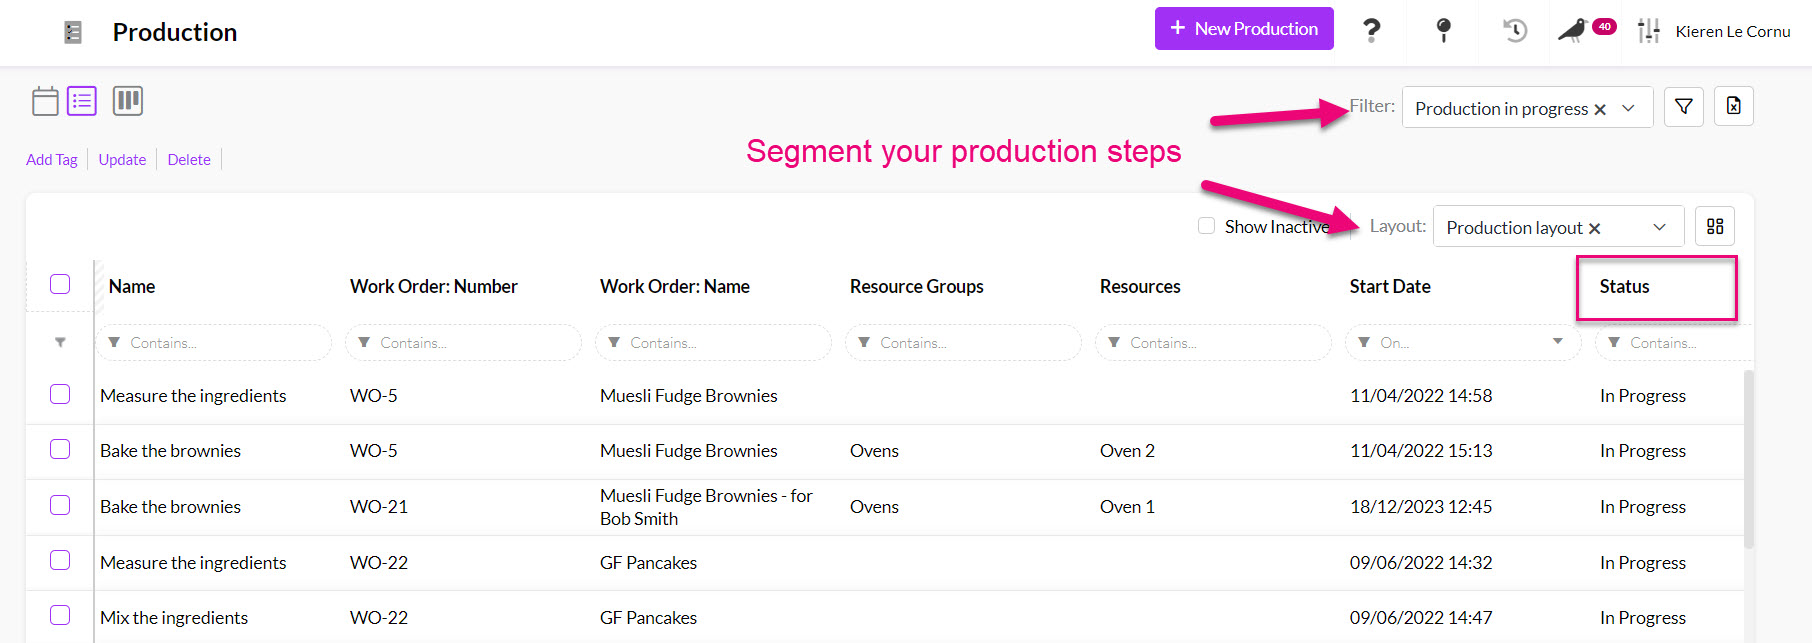Export the list to Excel
Viewport: 1812px width, 643px height.
coord(1734,107)
